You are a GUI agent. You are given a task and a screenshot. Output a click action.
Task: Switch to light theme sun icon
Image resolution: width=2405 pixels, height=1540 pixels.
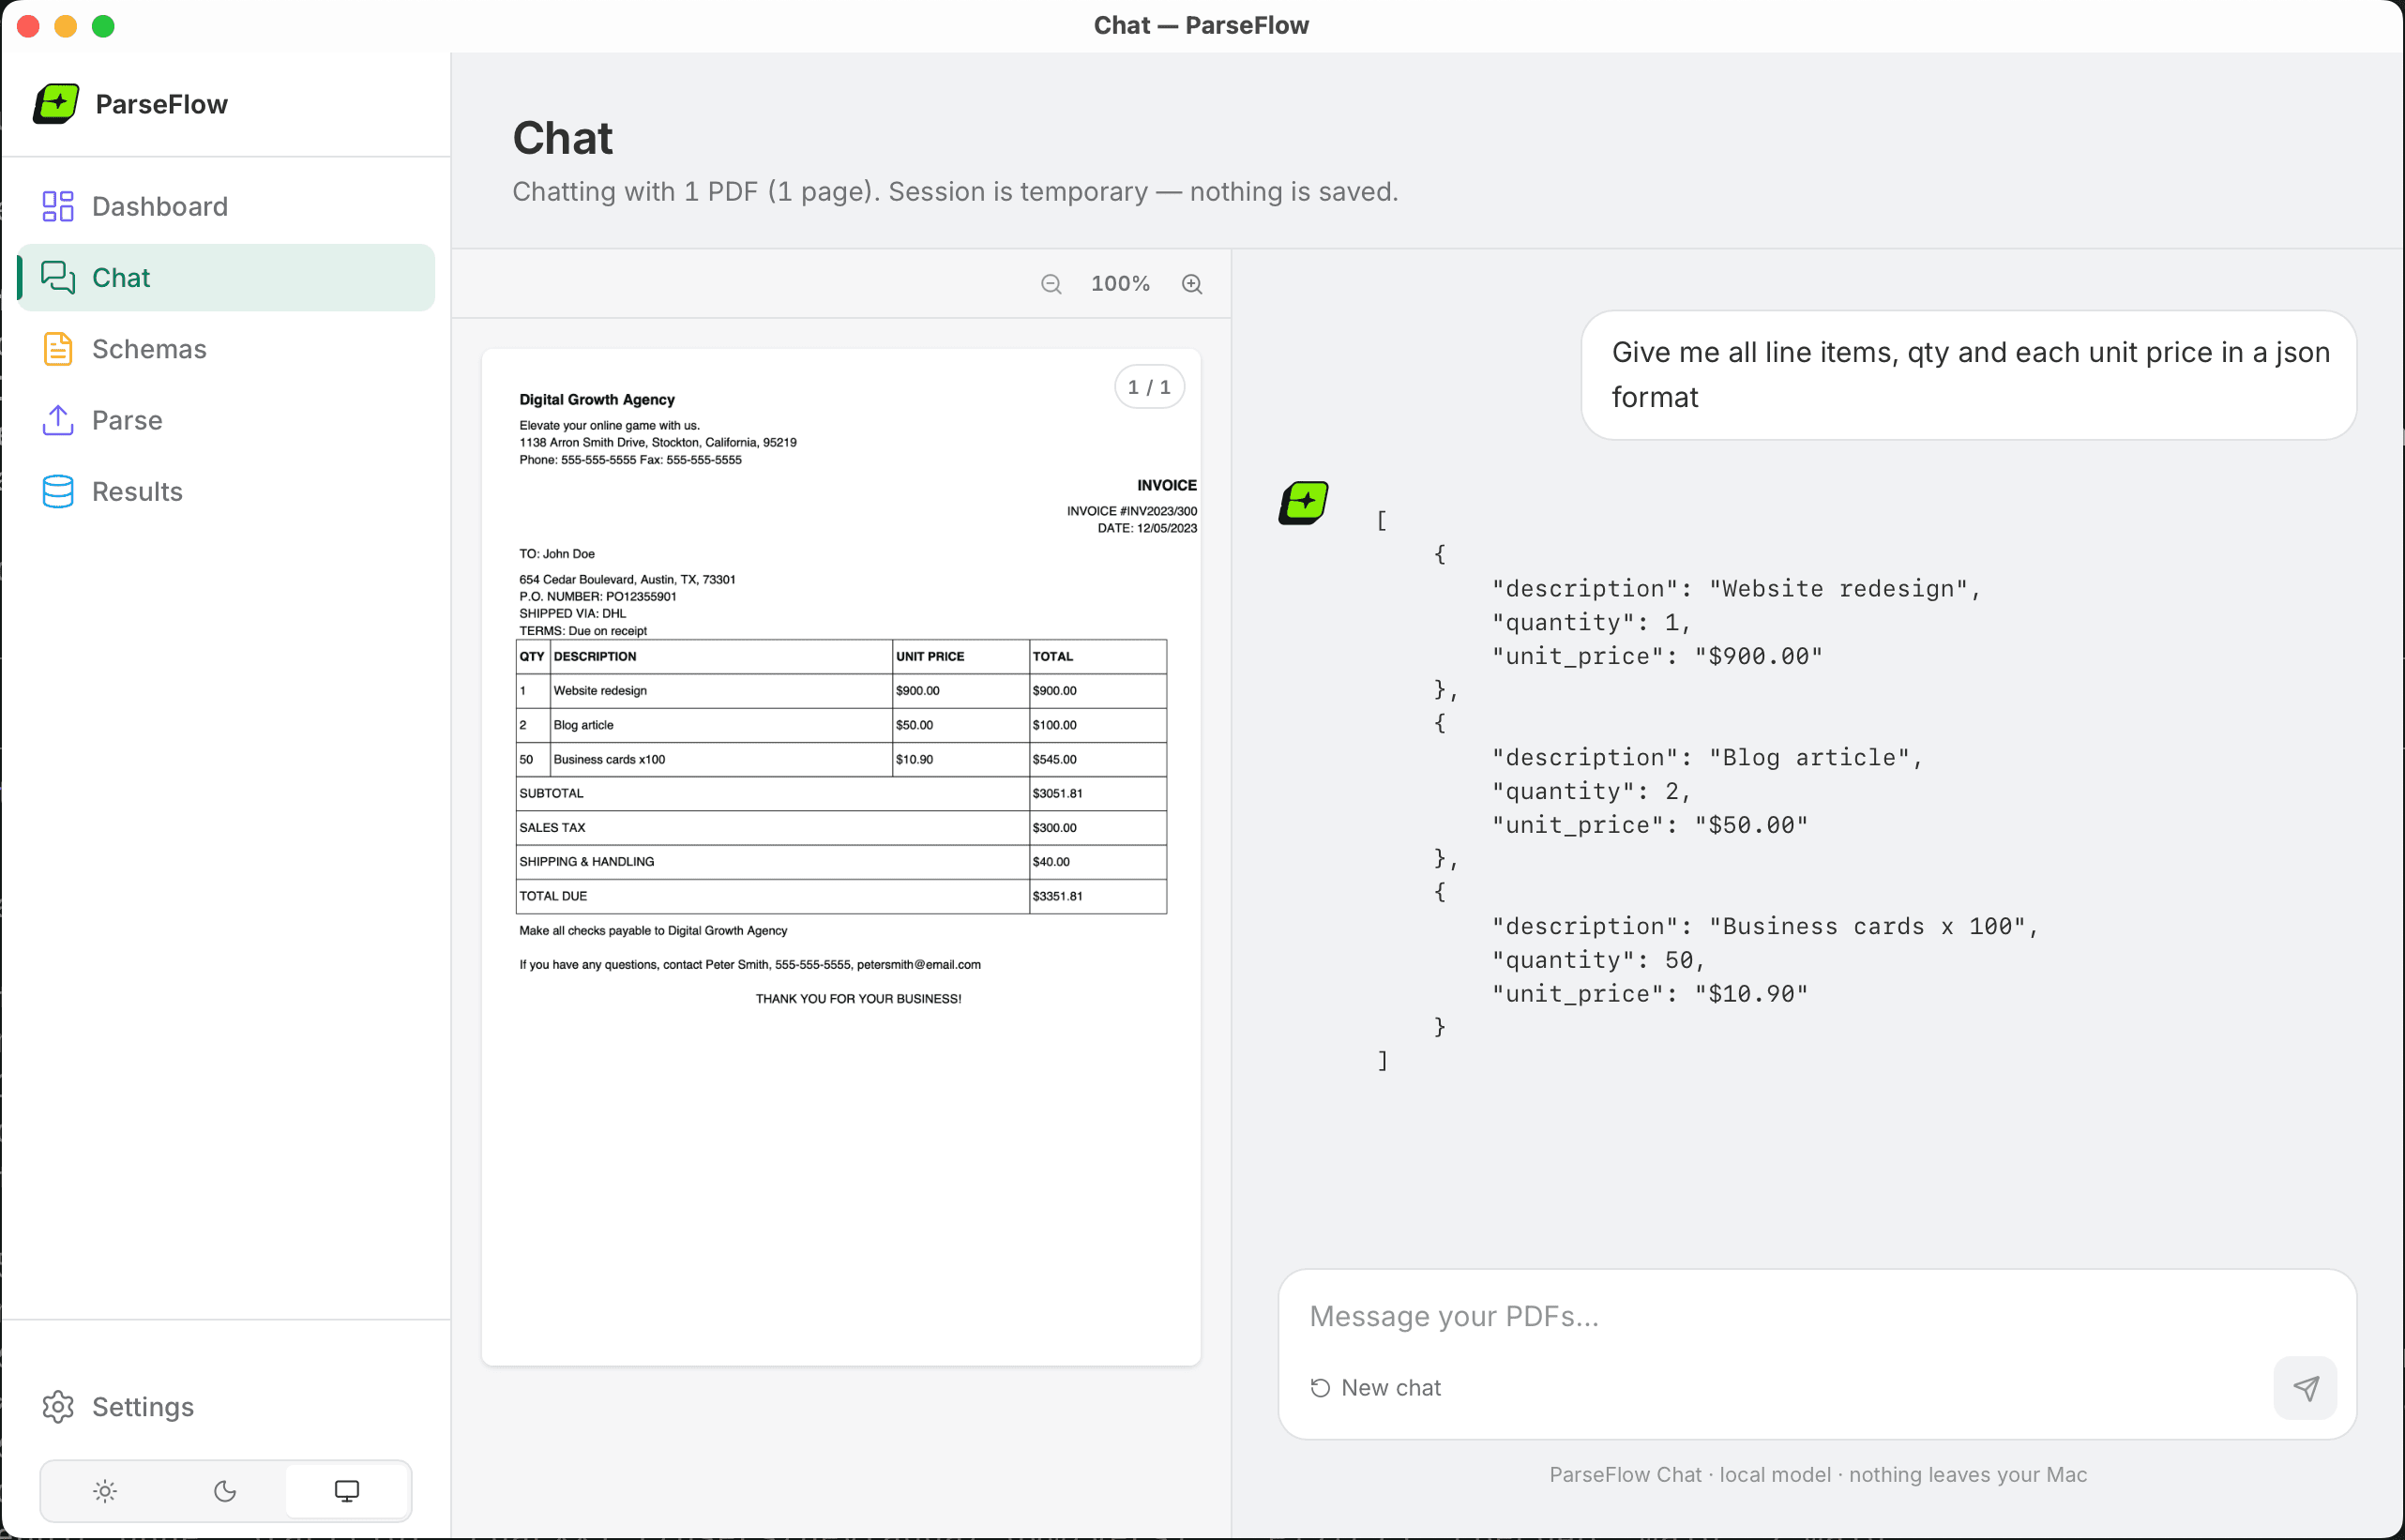[105, 1491]
